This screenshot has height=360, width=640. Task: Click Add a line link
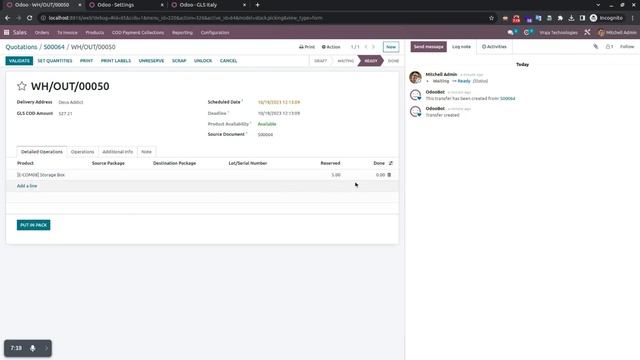[x=27, y=186]
